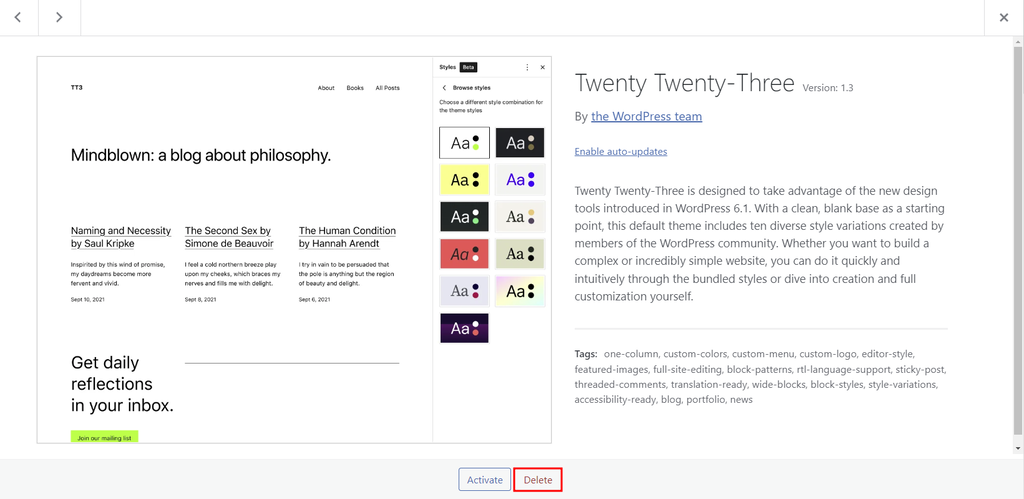Delete the Twenty Twenty-Three theme

538,480
